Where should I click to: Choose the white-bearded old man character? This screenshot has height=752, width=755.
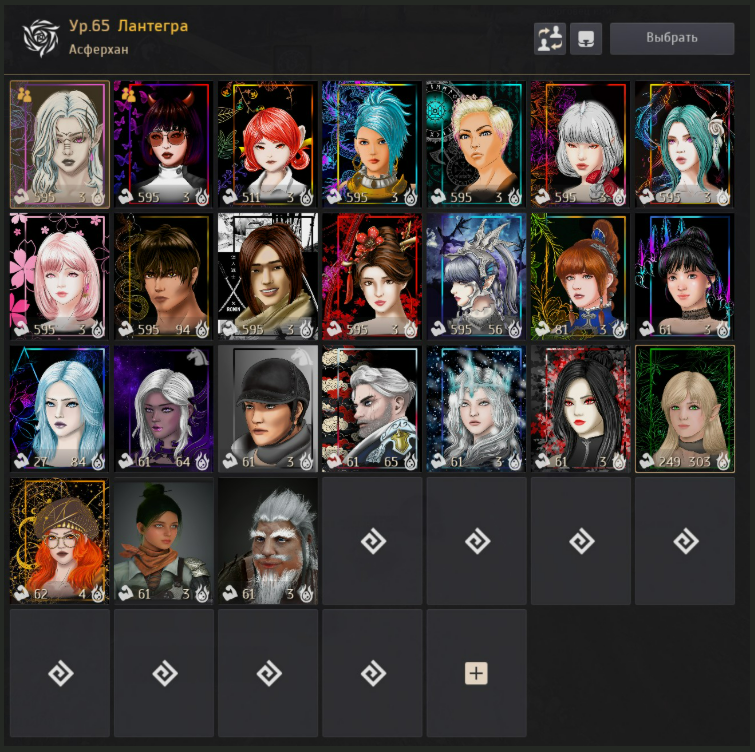(x=268, y=541)
